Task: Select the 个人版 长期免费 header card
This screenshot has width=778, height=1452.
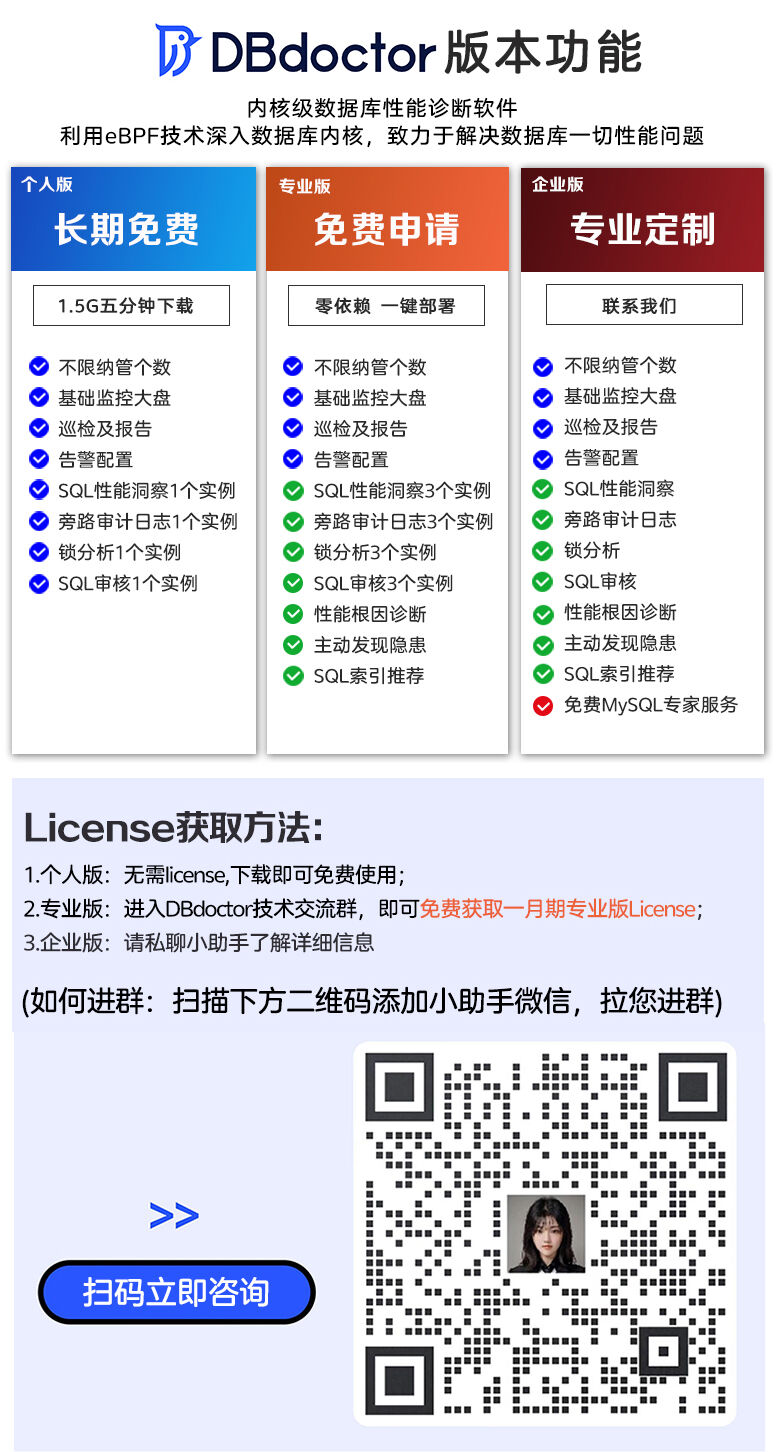Action: 133,219
